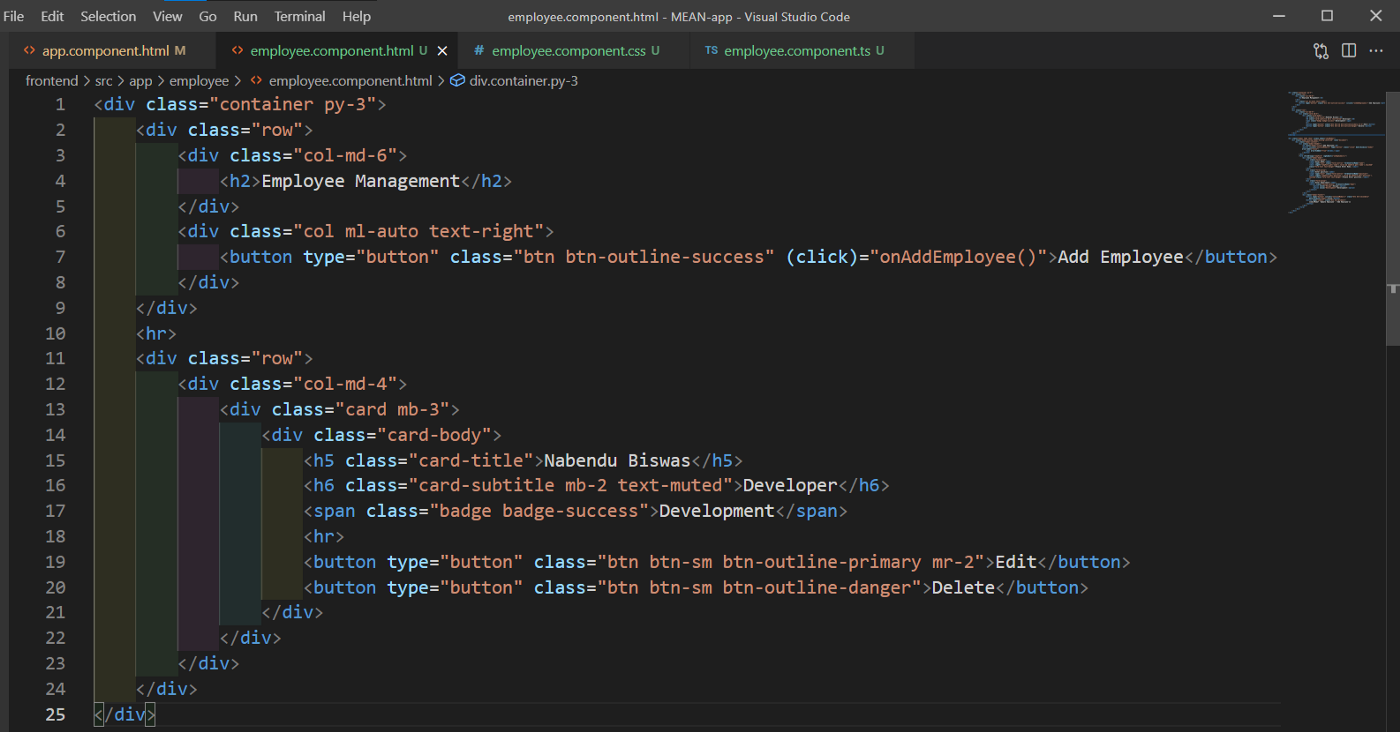
Task: Switch to the employee.component.css tab
Action: (575, 51)
